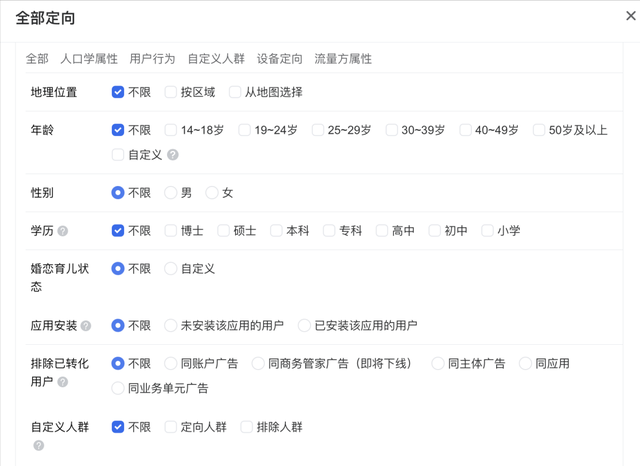Uncheck 不限 in 年龄 row

[x=118, y=130]
